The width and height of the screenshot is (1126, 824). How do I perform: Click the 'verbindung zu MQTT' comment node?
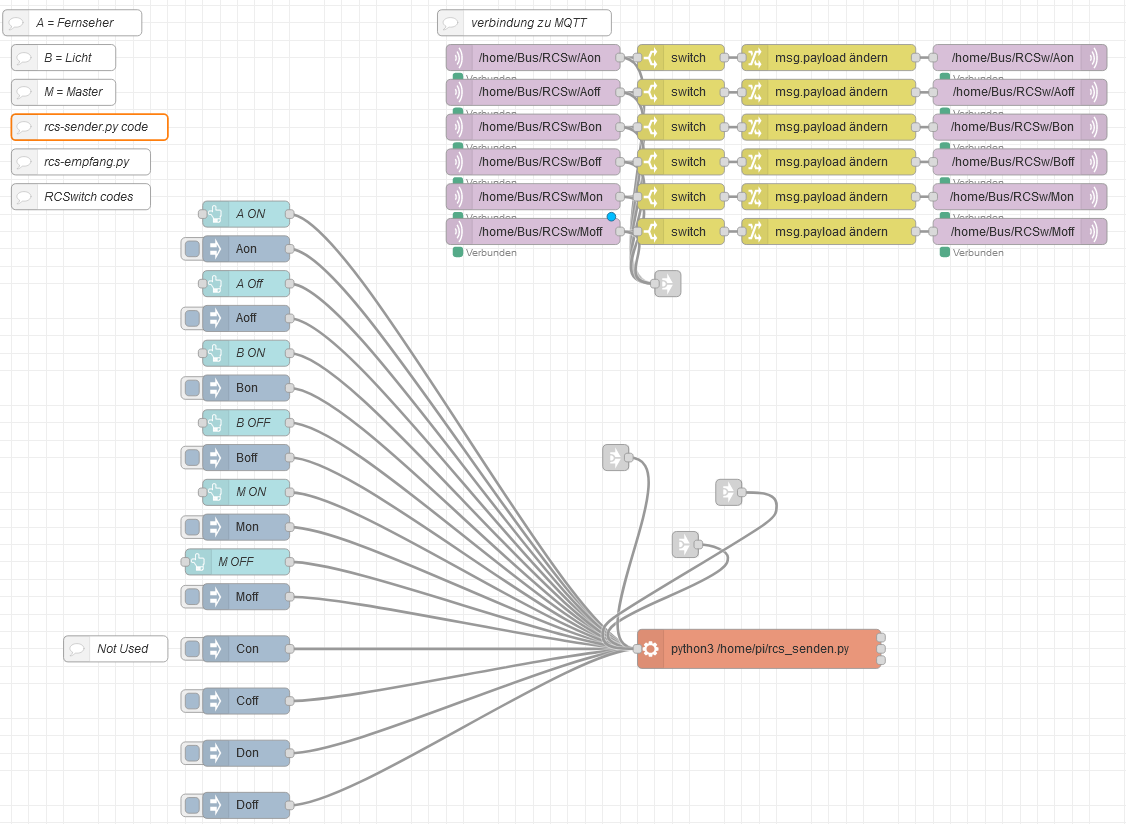tap(524, 22)
